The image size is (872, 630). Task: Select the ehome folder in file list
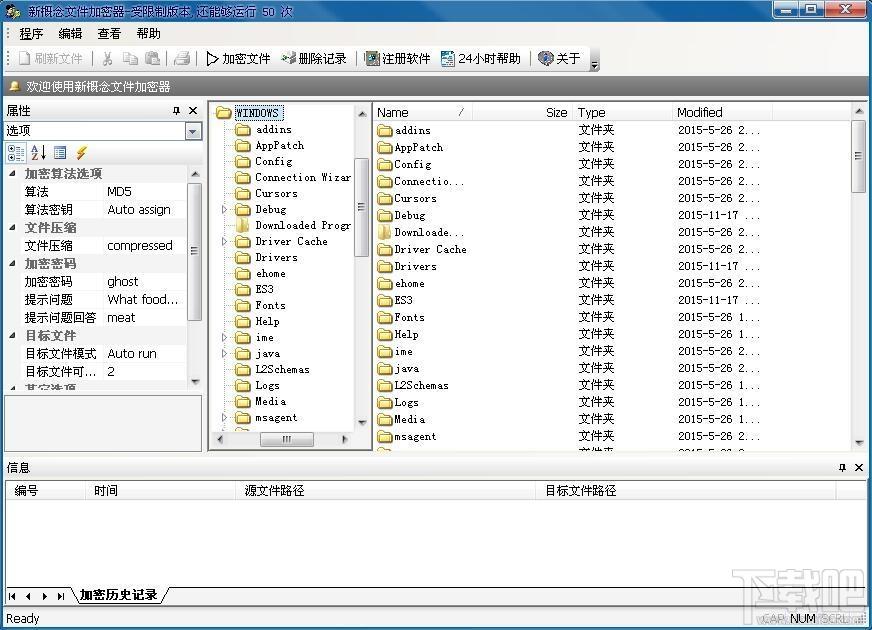coord(410,284)
